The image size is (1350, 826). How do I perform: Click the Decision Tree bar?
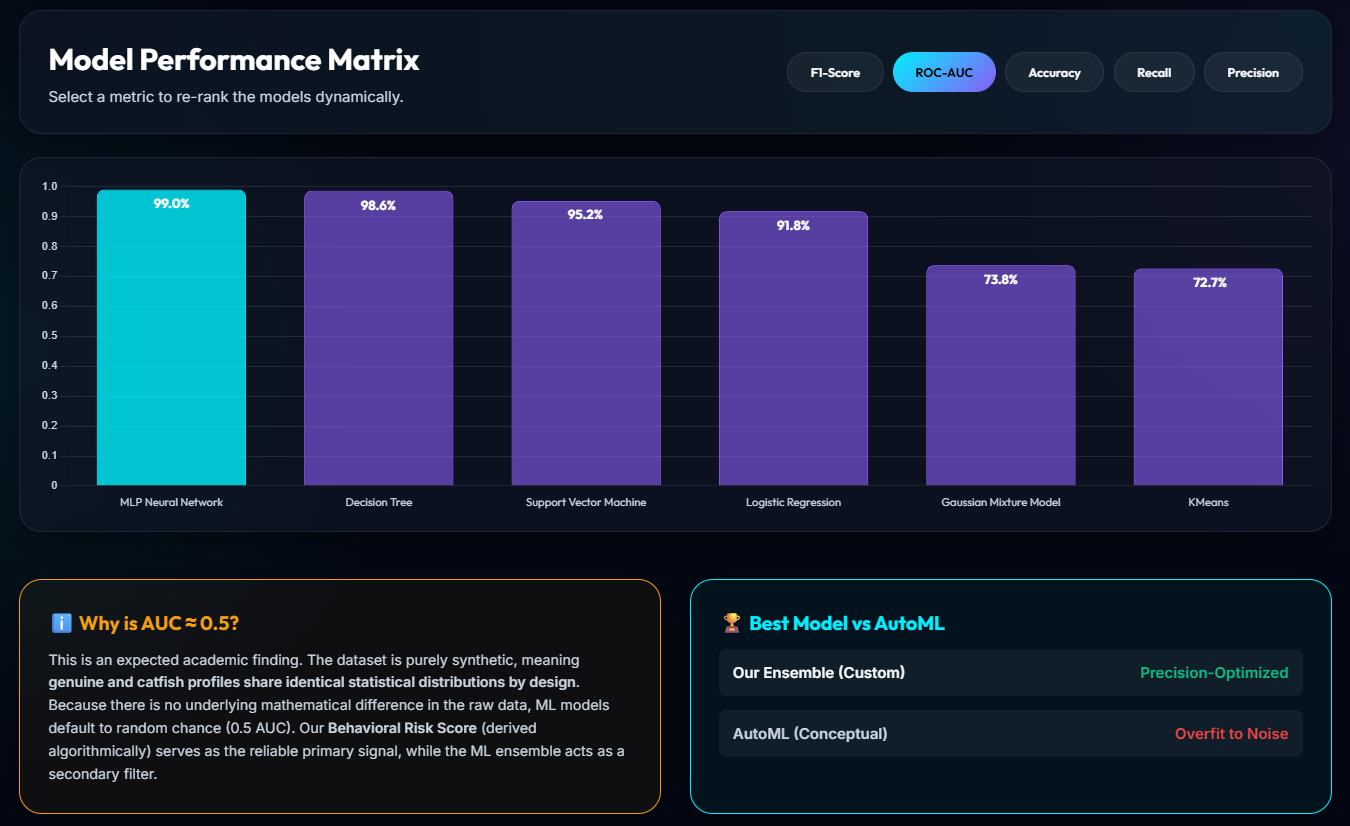[378, 339]
